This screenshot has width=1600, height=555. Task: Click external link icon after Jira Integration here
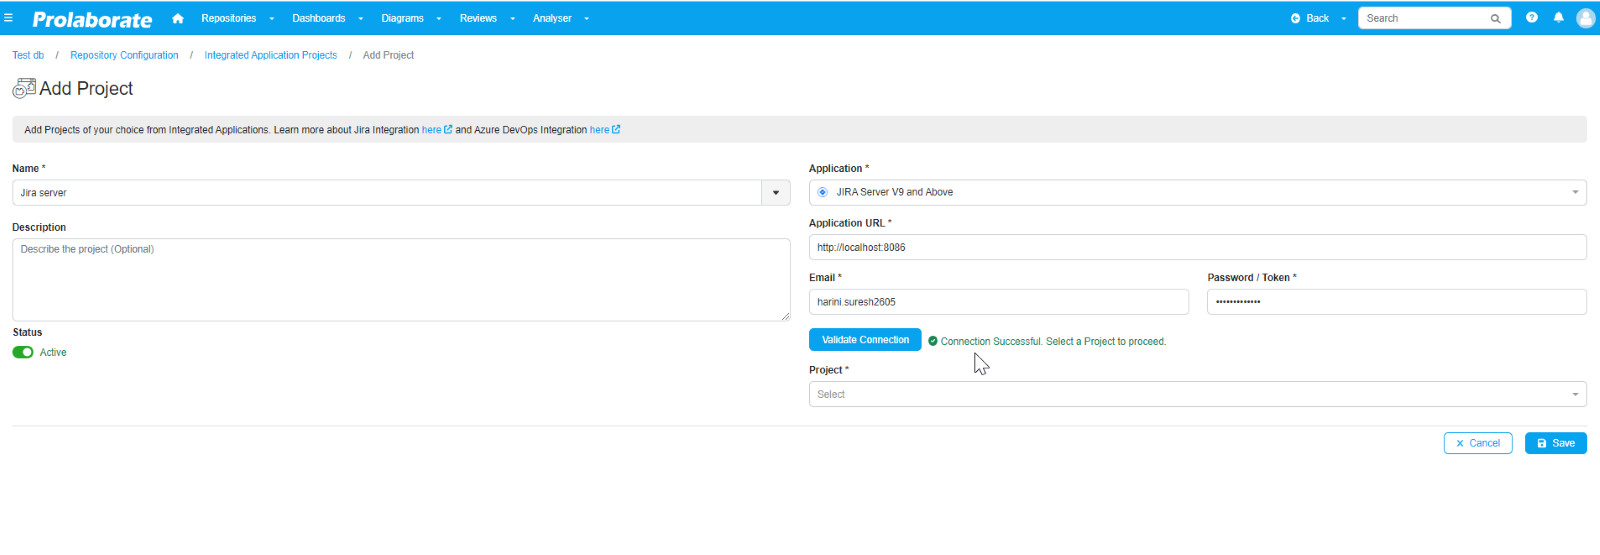coord(448,129)
